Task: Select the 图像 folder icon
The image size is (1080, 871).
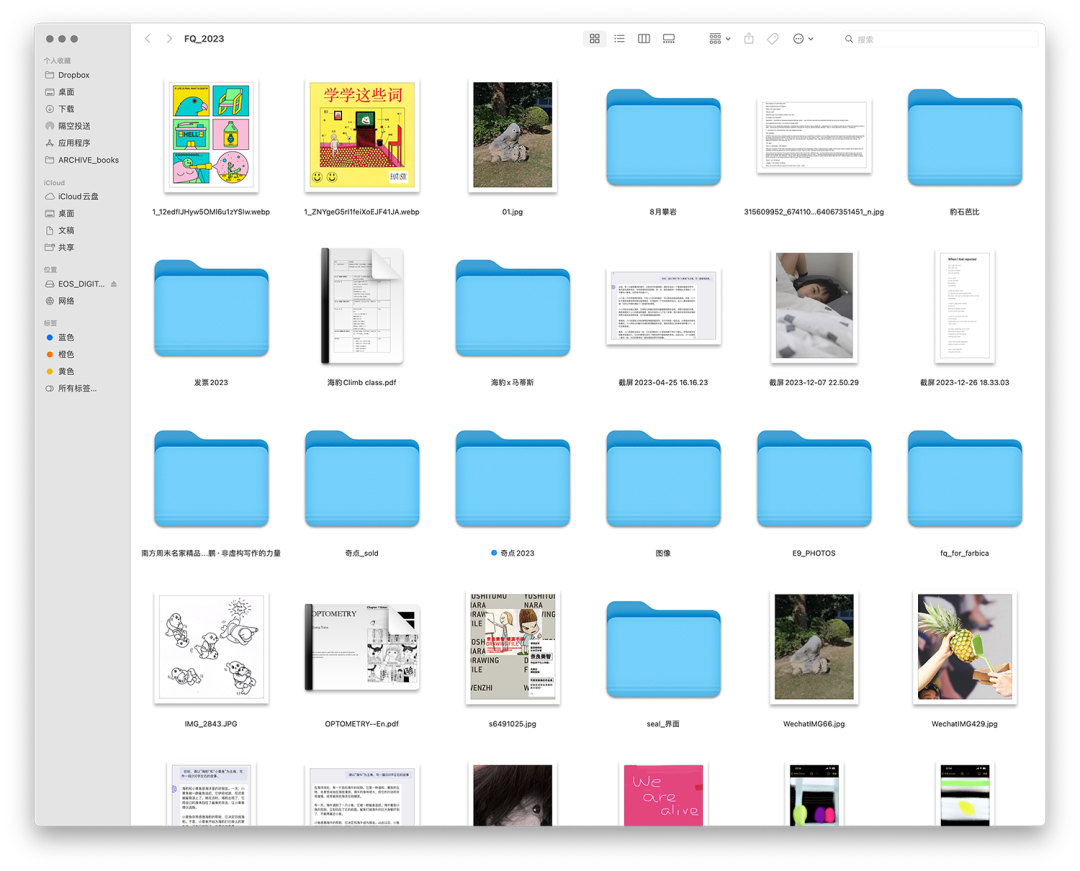Action: tap(663, 479)
